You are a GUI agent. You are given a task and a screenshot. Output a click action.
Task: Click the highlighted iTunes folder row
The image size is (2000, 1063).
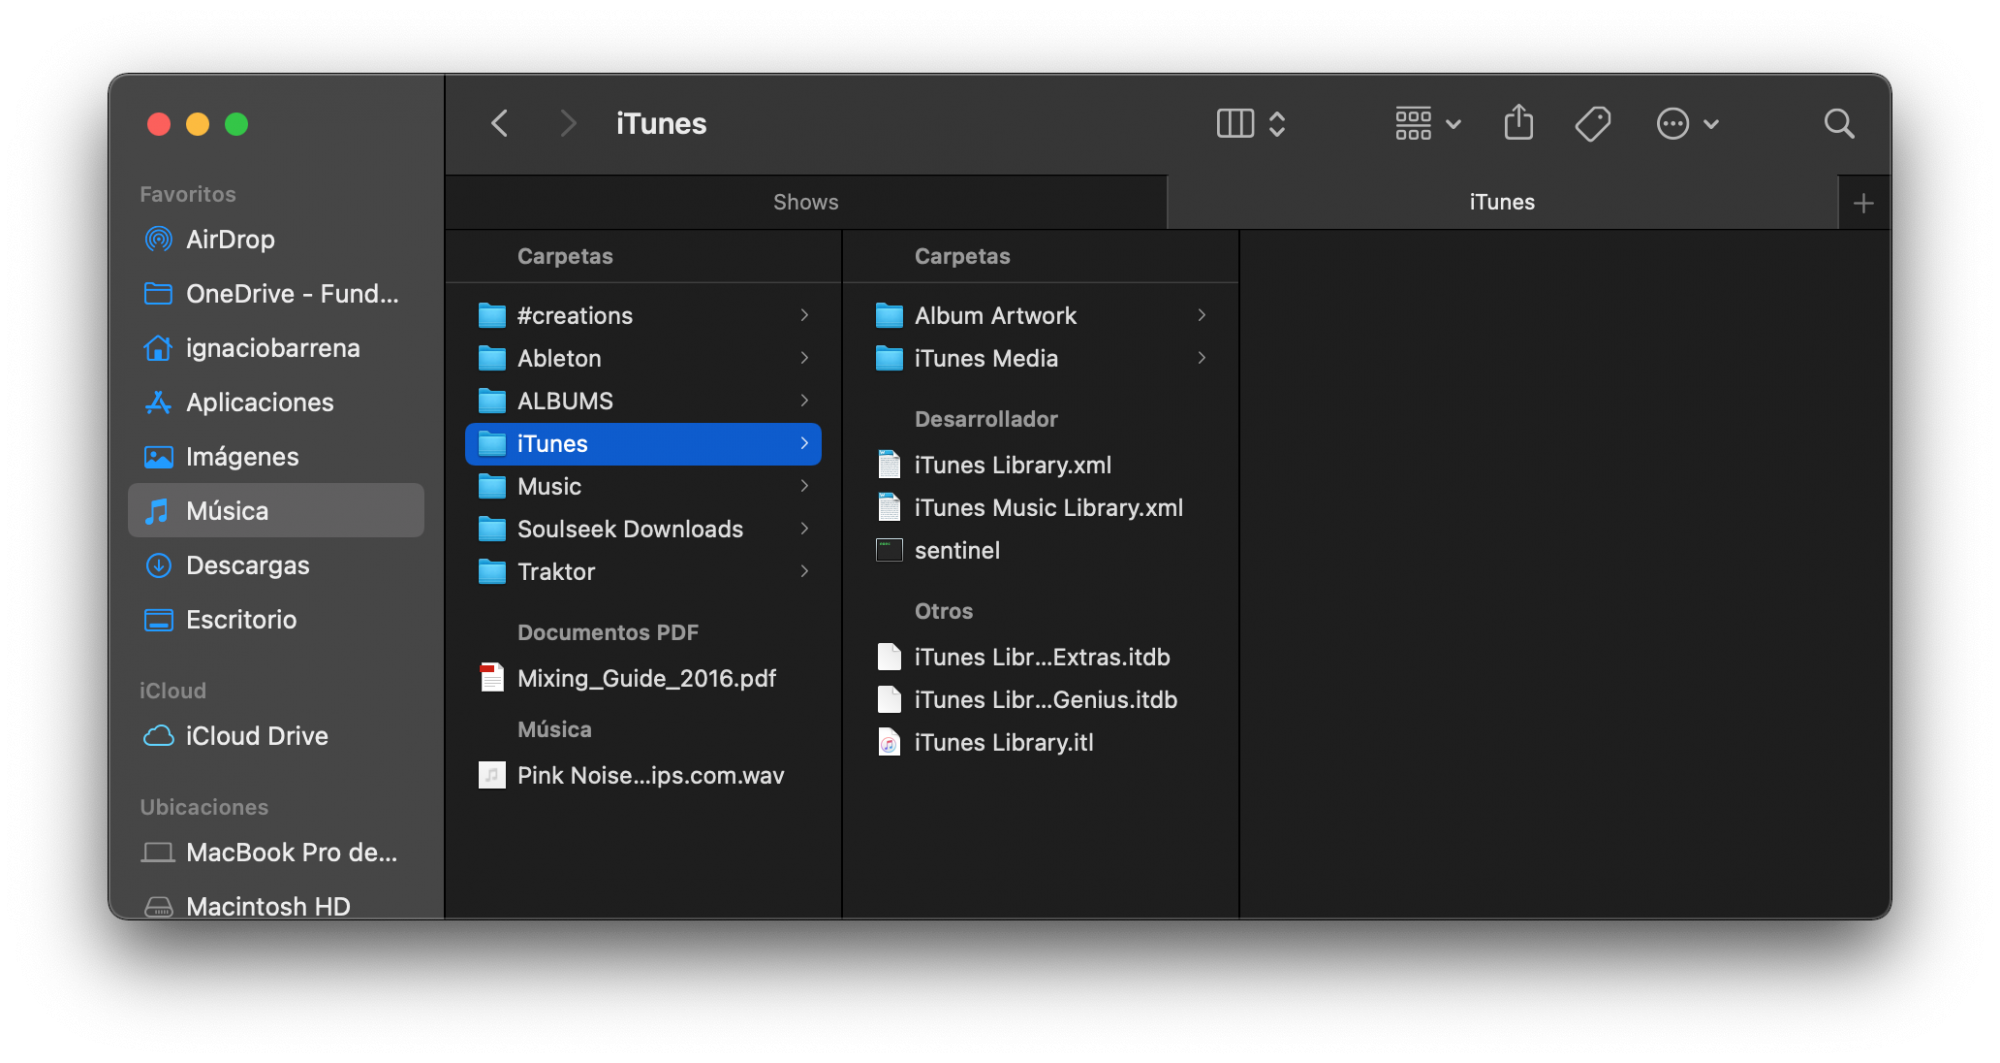pos(643,444)
